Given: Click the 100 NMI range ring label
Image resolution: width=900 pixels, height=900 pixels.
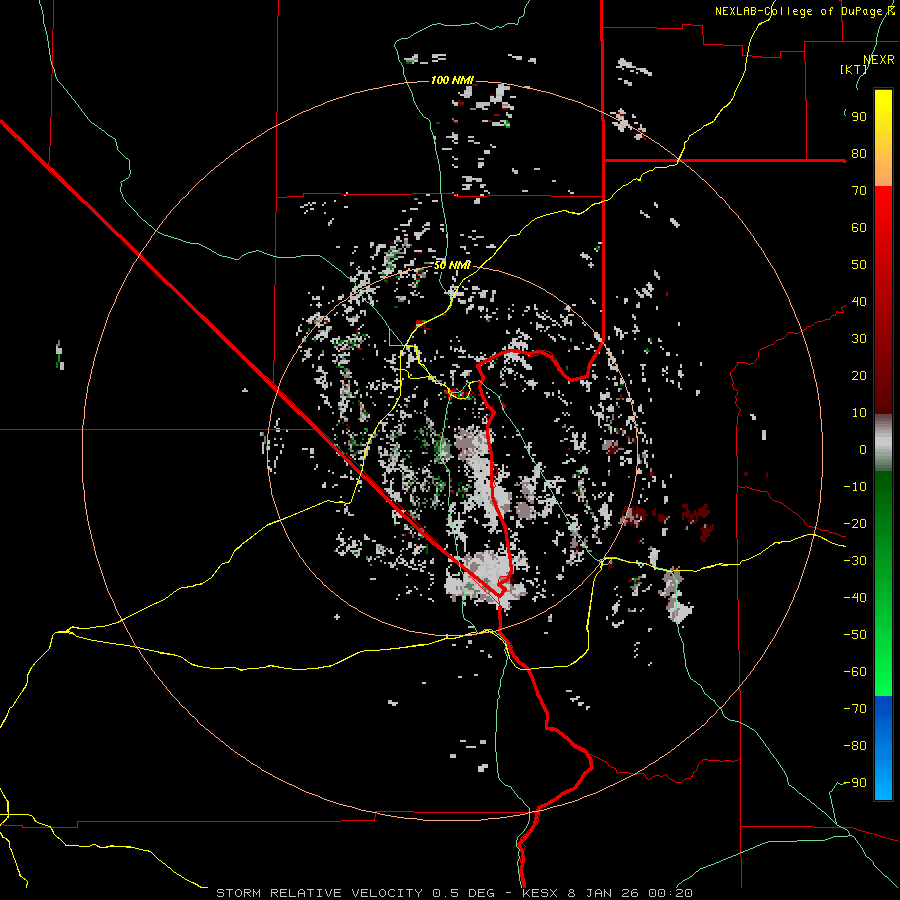Looking at the screenshot, I should (x=452, y=80).
